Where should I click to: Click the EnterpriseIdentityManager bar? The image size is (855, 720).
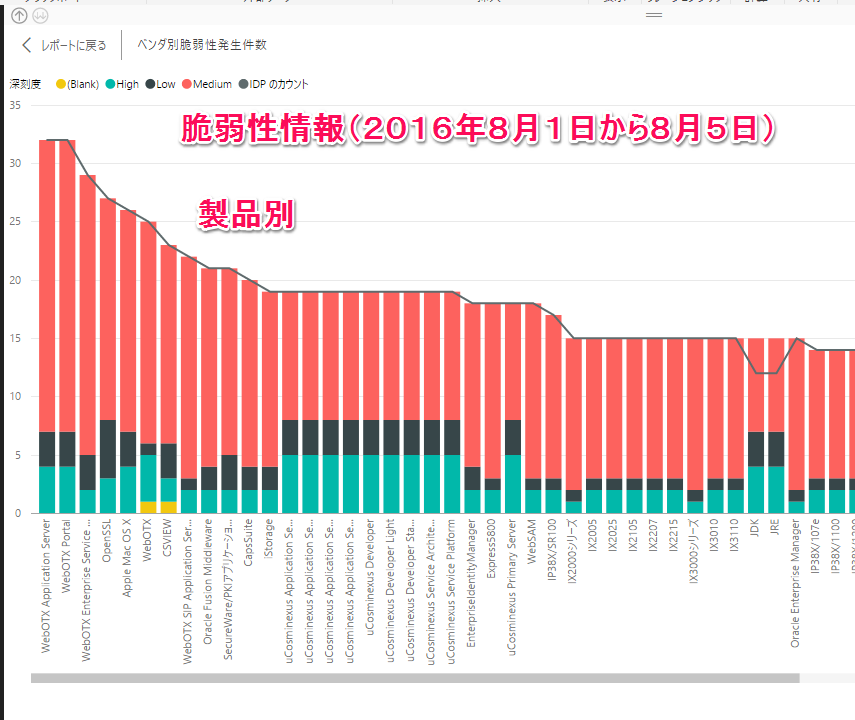[x=472, y=408]
